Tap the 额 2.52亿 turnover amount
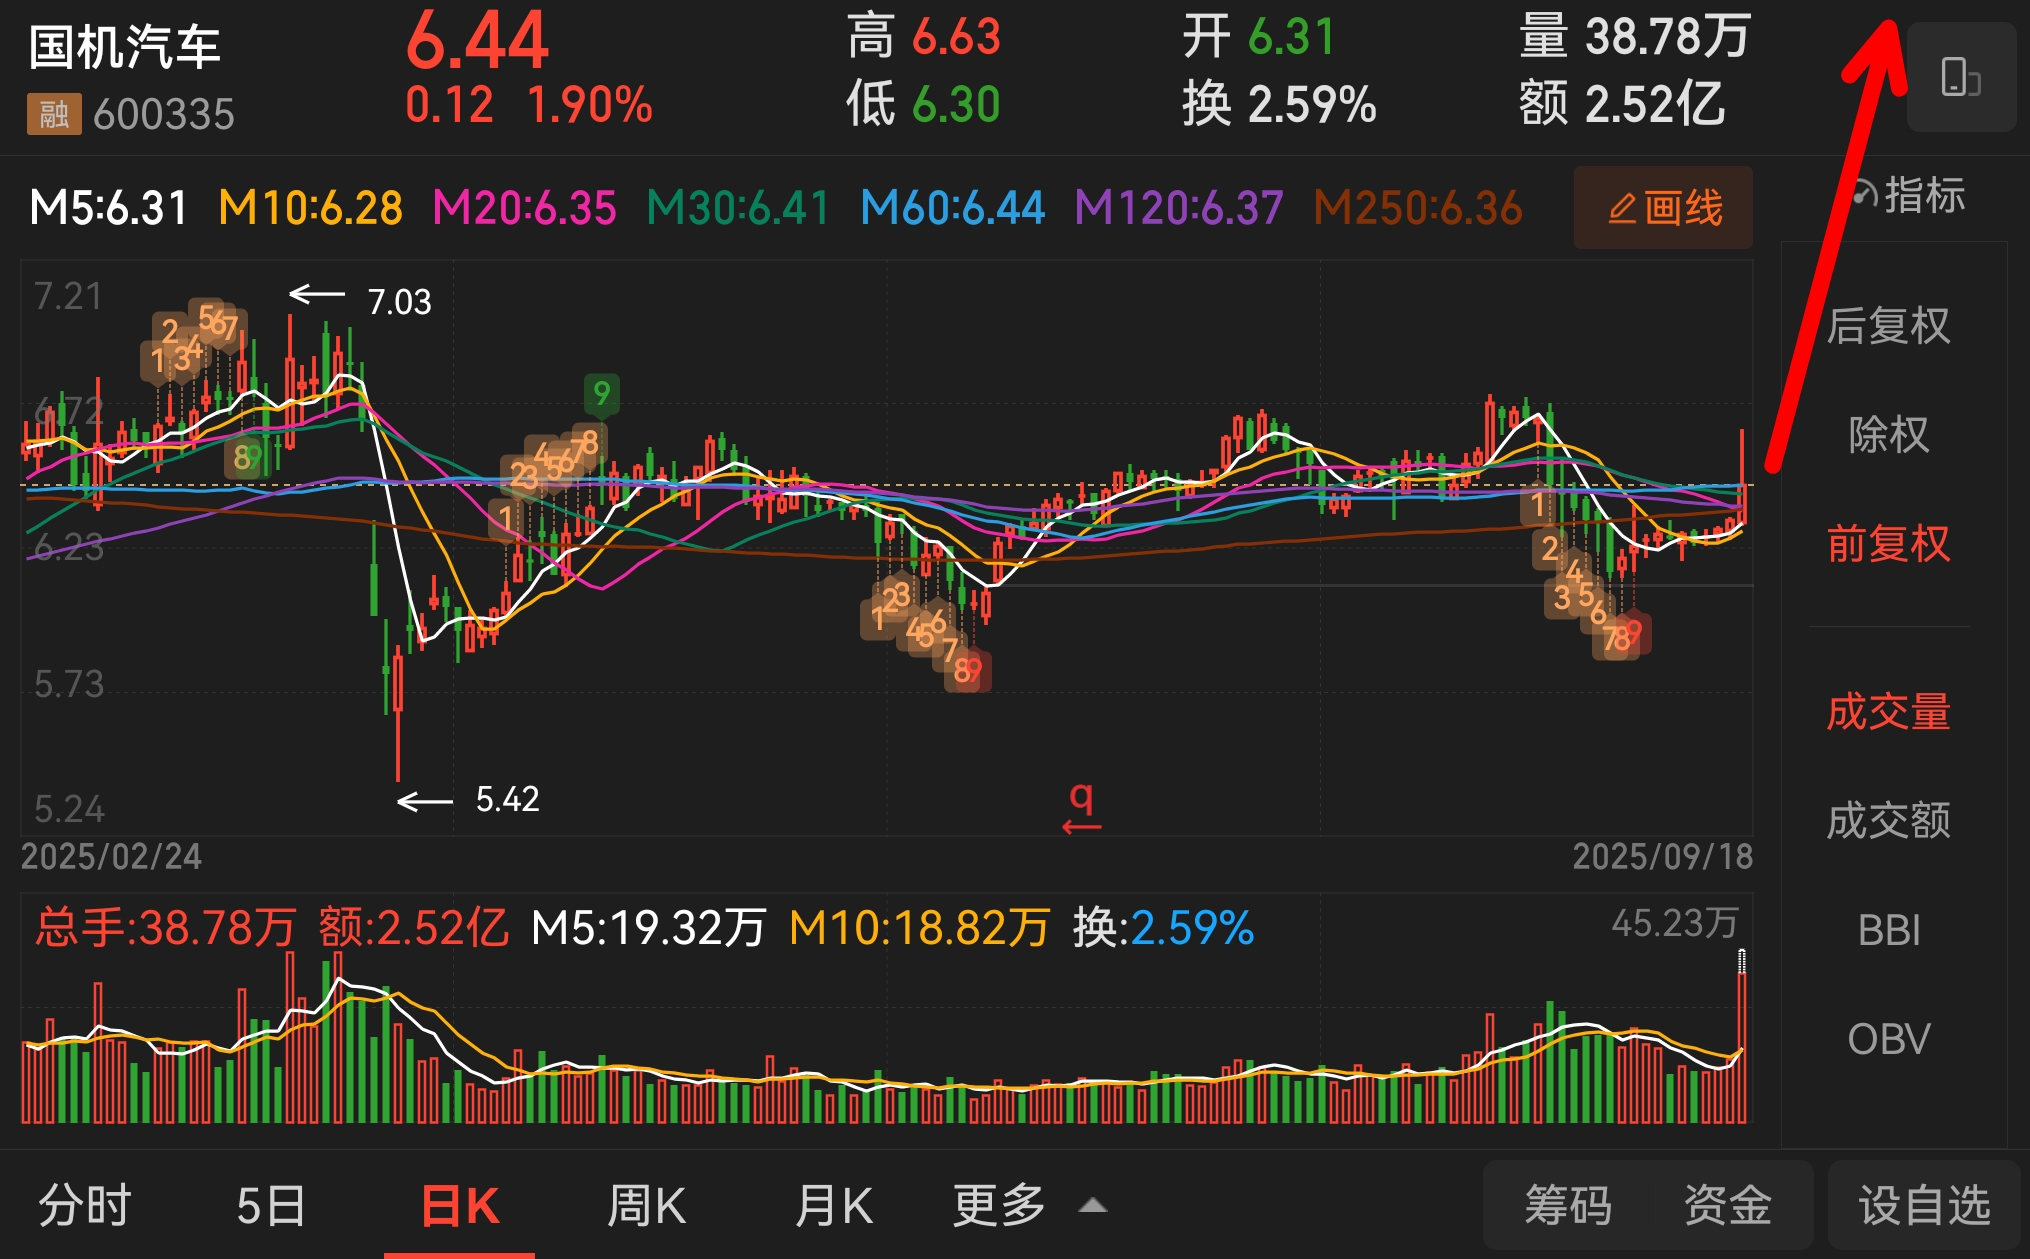The image size is (2030, 1259). 1622,104
